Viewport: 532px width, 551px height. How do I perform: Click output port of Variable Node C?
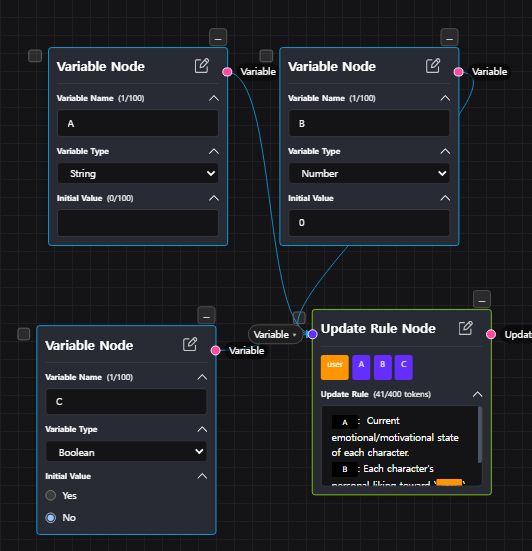click(216, 350)
